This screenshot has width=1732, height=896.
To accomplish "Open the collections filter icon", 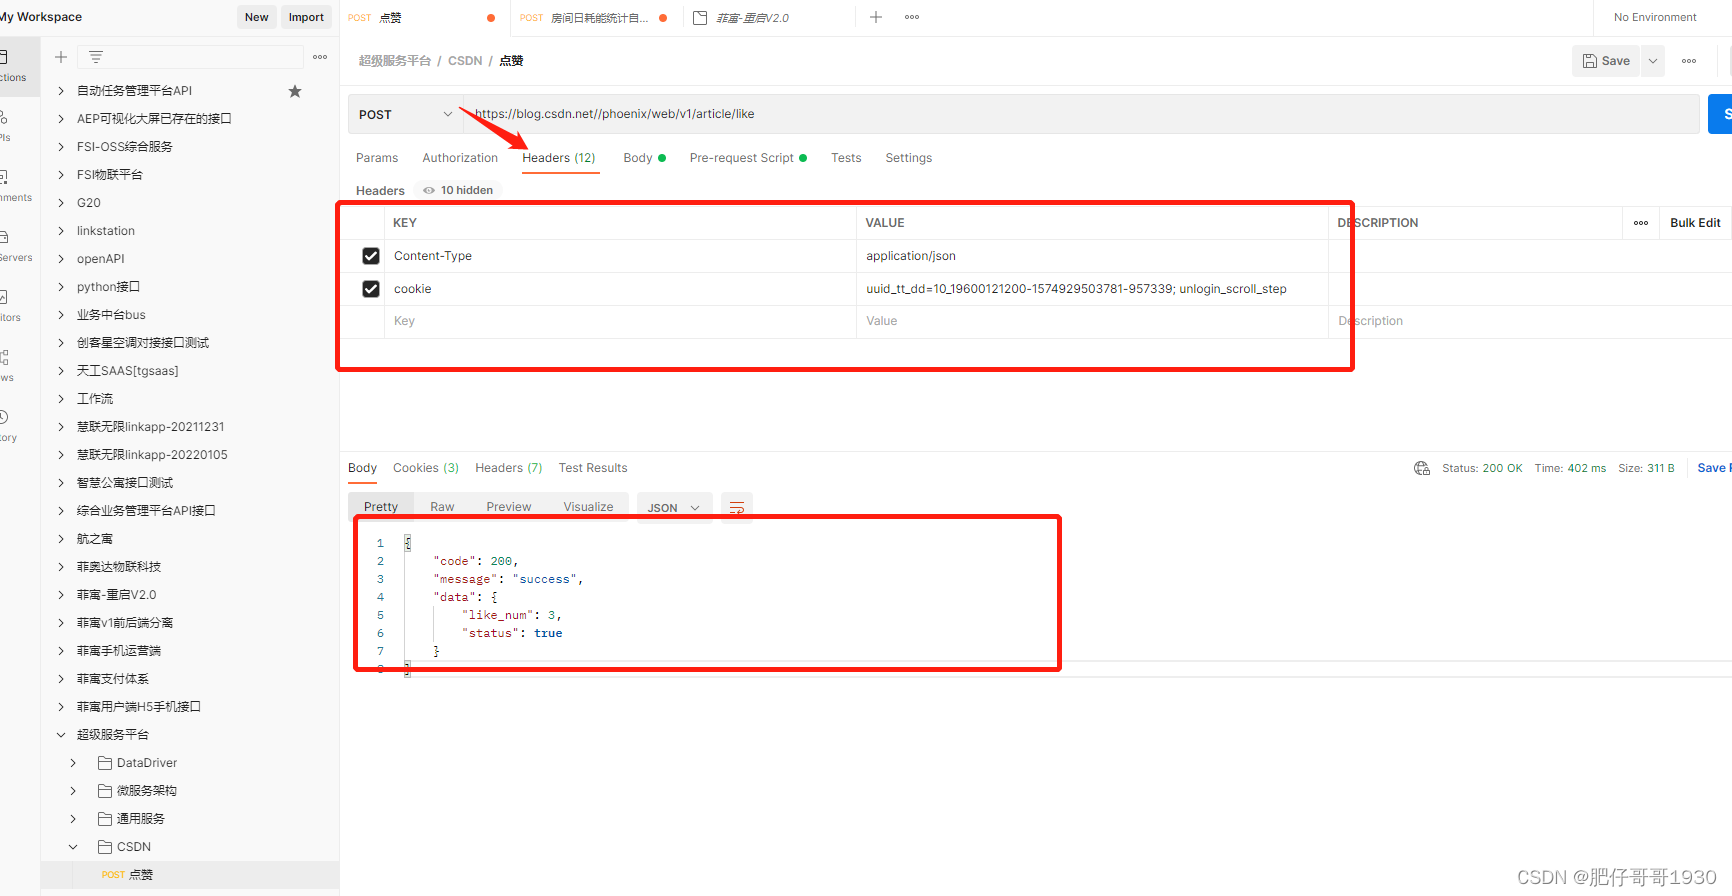I will point(96,57).
